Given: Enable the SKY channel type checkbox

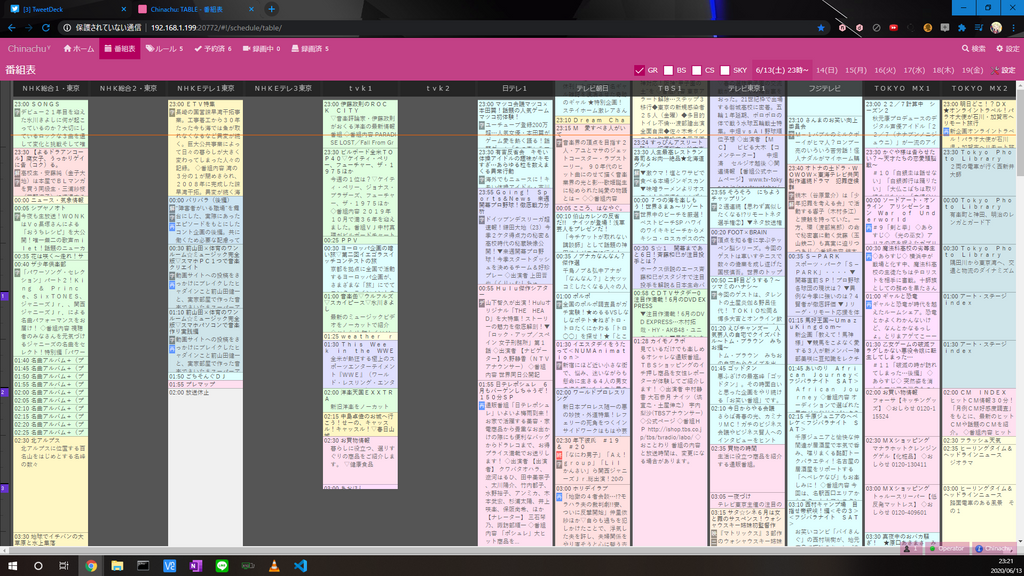Looking at the screenshot, I should coord(725,71).
